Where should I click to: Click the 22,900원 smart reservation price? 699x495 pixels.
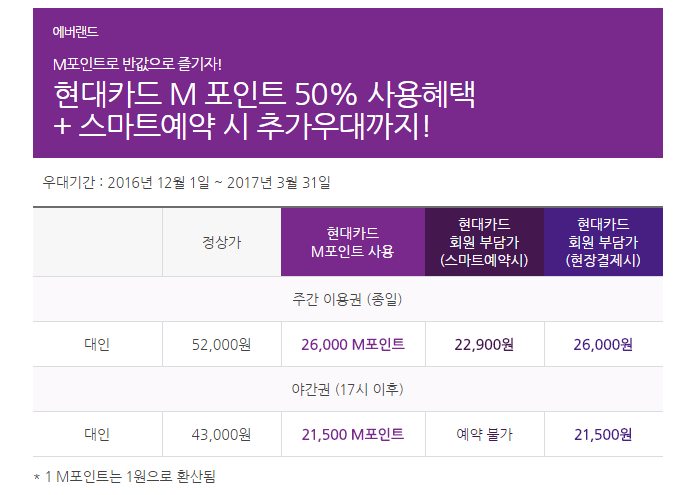[x=484, y=344]
